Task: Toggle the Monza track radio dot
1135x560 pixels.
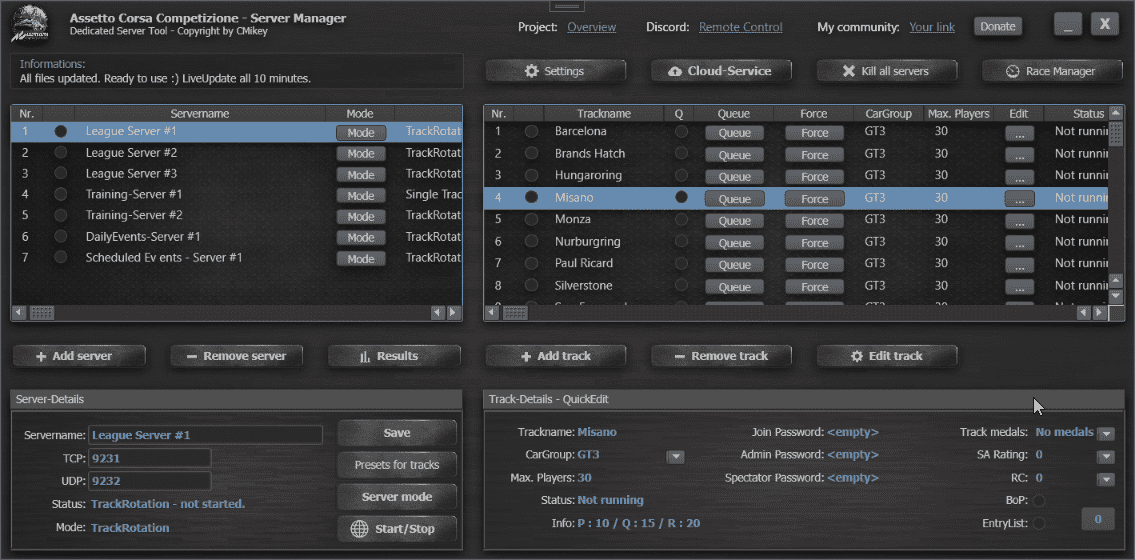Action: 531,219
